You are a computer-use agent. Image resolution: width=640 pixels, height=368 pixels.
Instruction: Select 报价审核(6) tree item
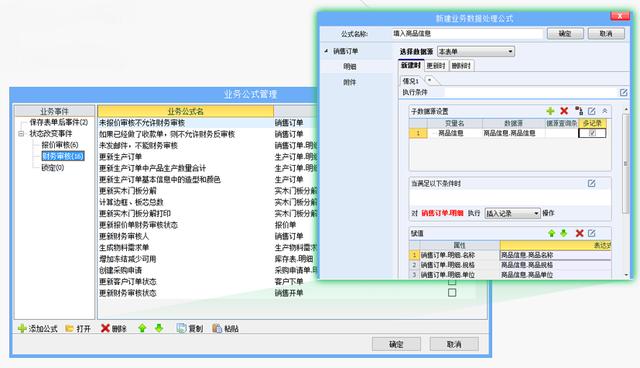[x=60, y=145]
